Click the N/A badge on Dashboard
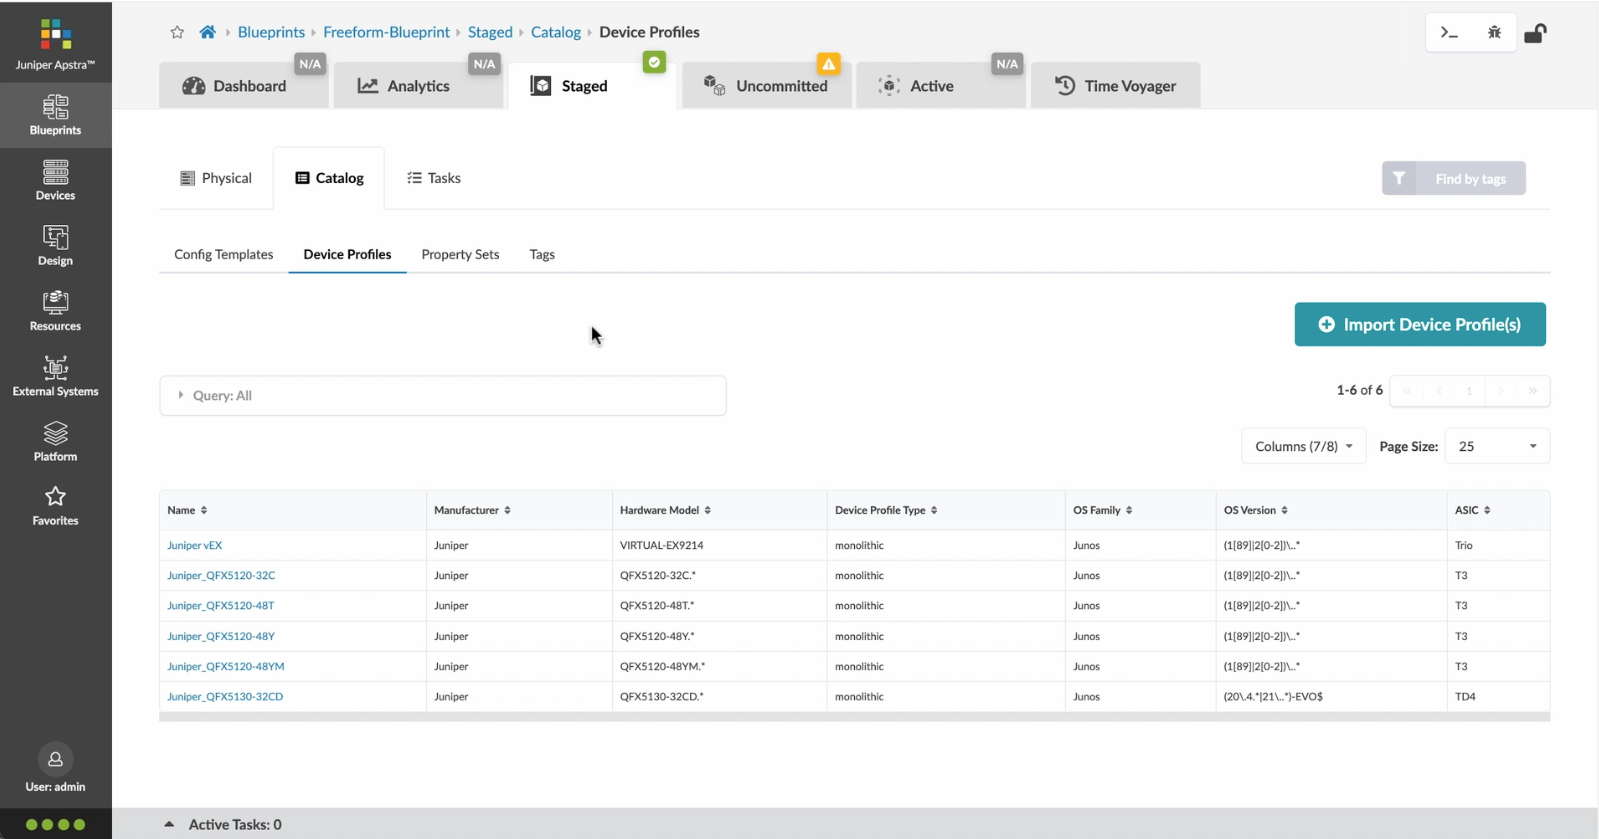 coord(310,64)
